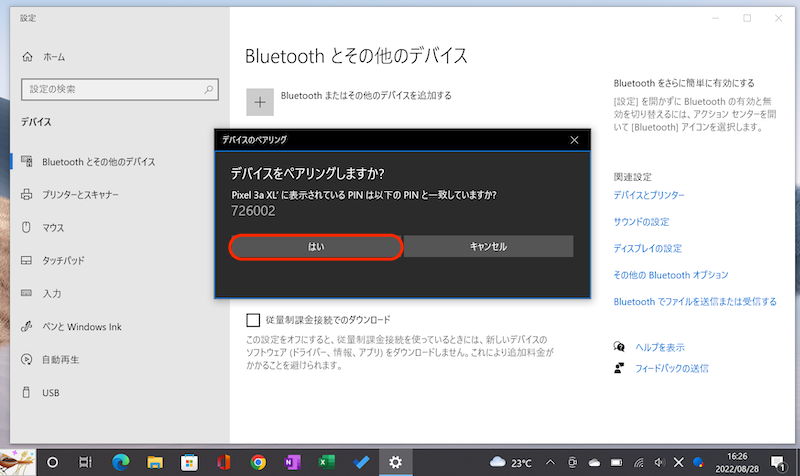Image resolution: width=800 pixels, height=476 pixels.
Task: Click ヘルプを表示 link
Action: [x=659, y=347]
